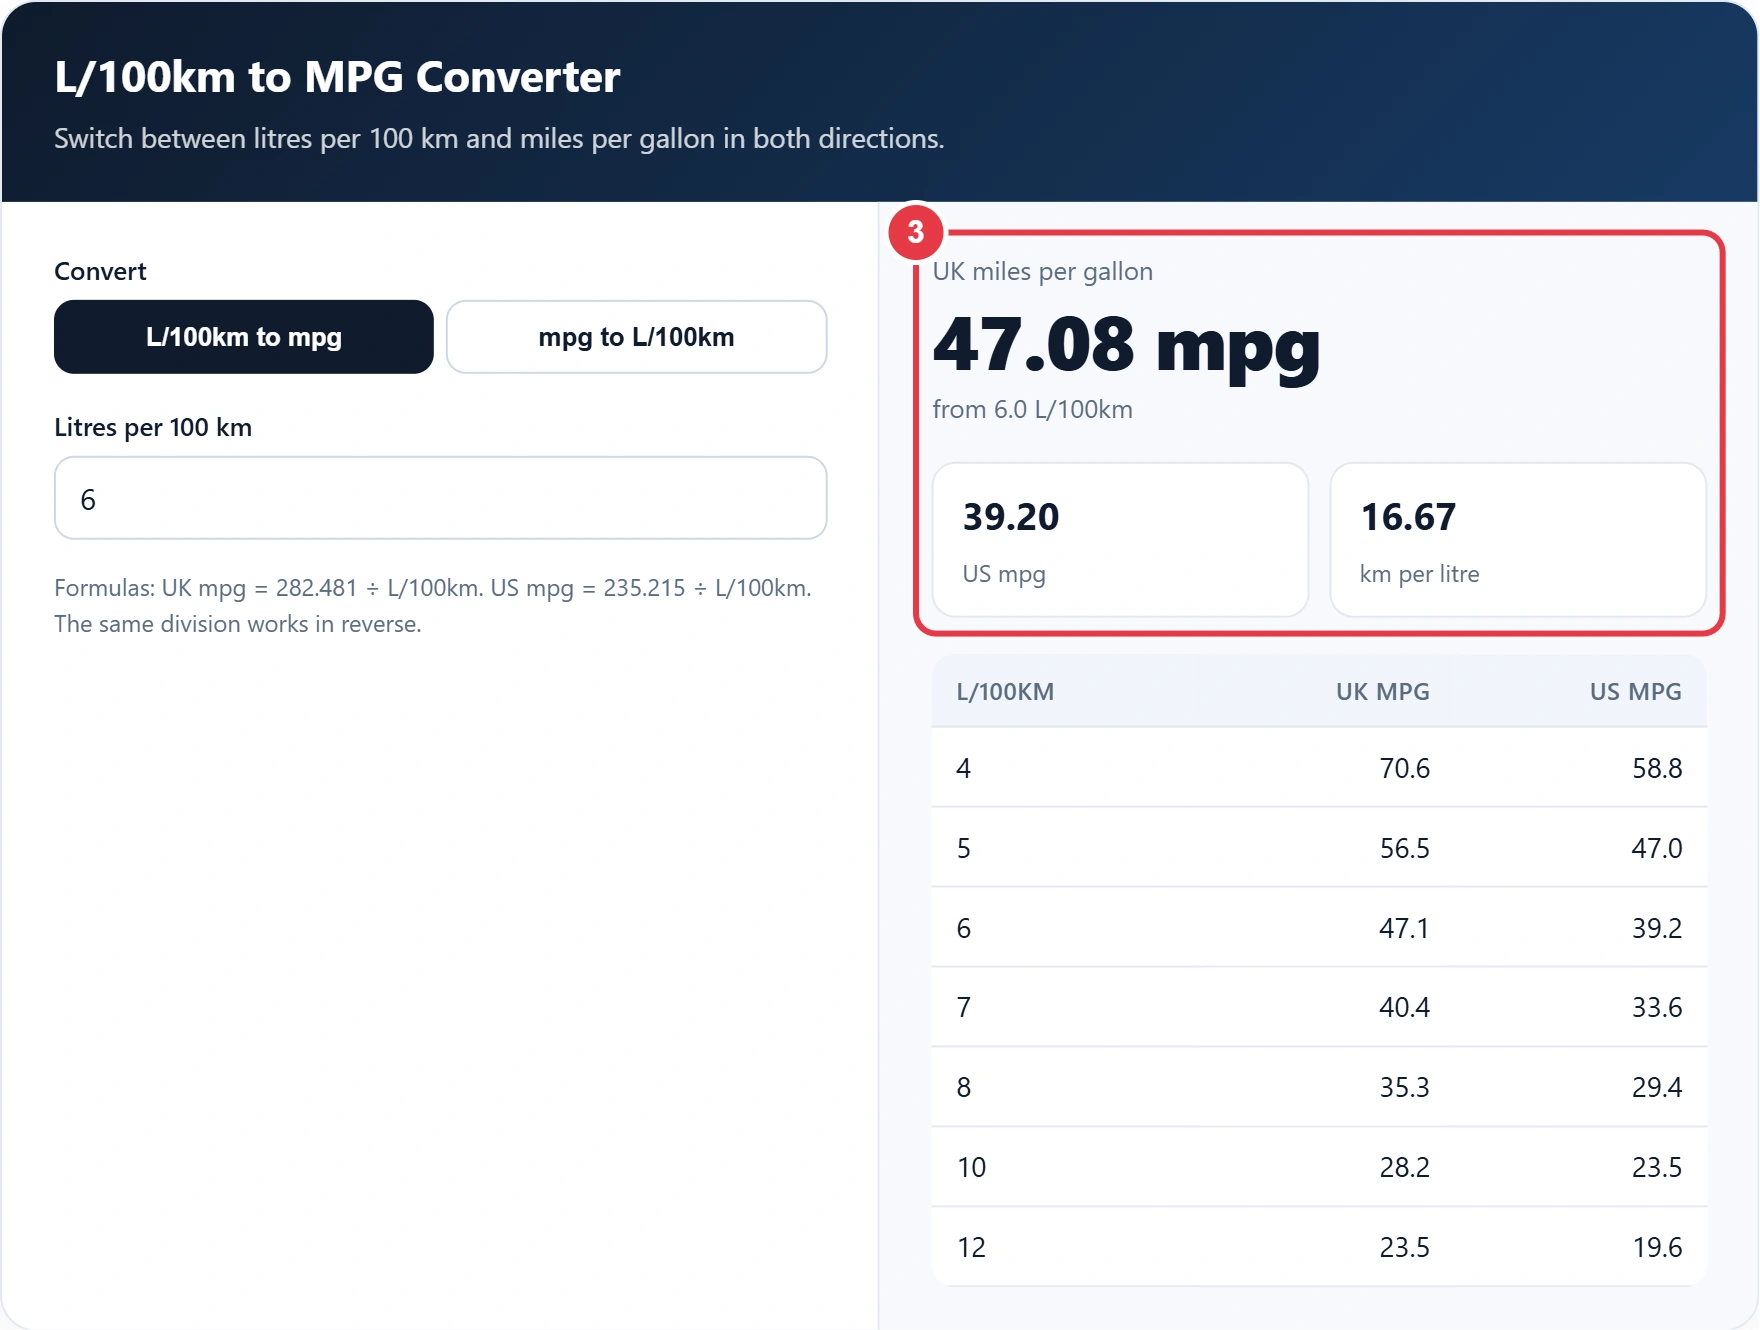Select the 39.2 US mpg cell
Image resolution: width=1760 pixels, height=1330 pixels.
tap(1657, 928)
